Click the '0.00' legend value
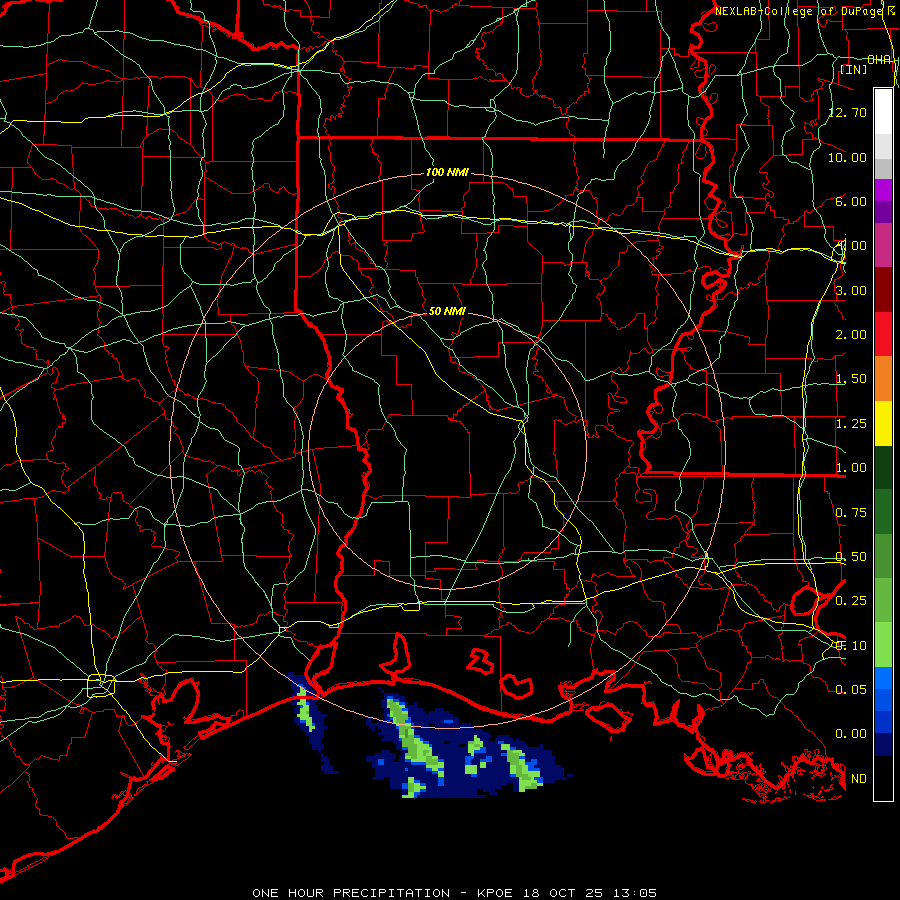900x900 pixels. [851, 734]
